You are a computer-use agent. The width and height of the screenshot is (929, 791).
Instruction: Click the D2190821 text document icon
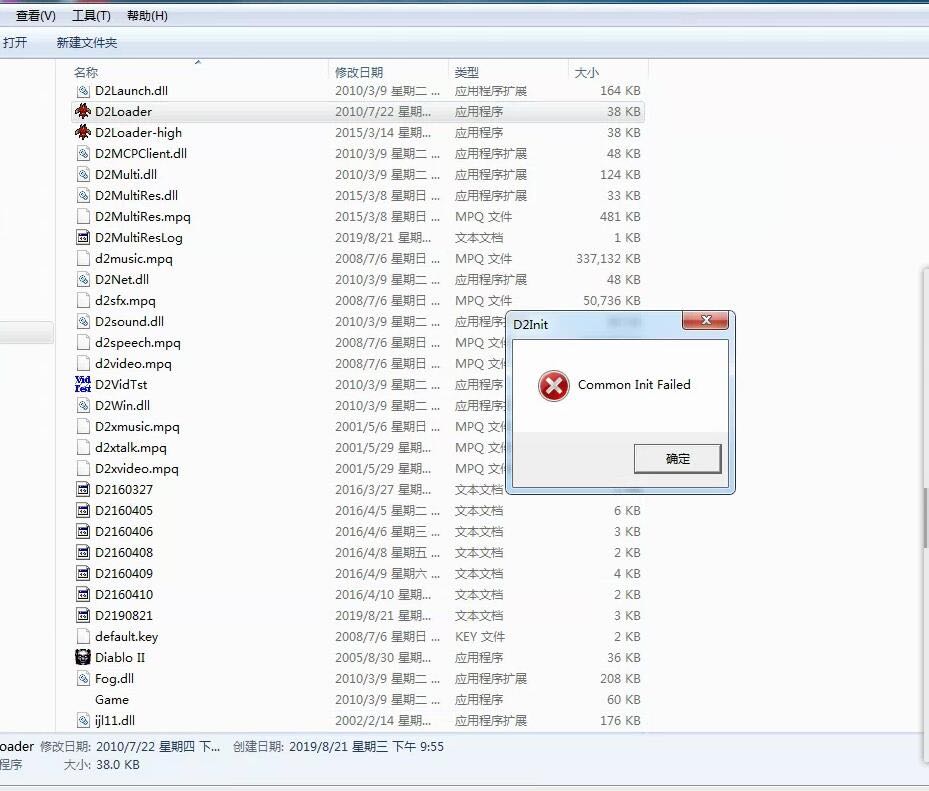[x=83, y=616]
